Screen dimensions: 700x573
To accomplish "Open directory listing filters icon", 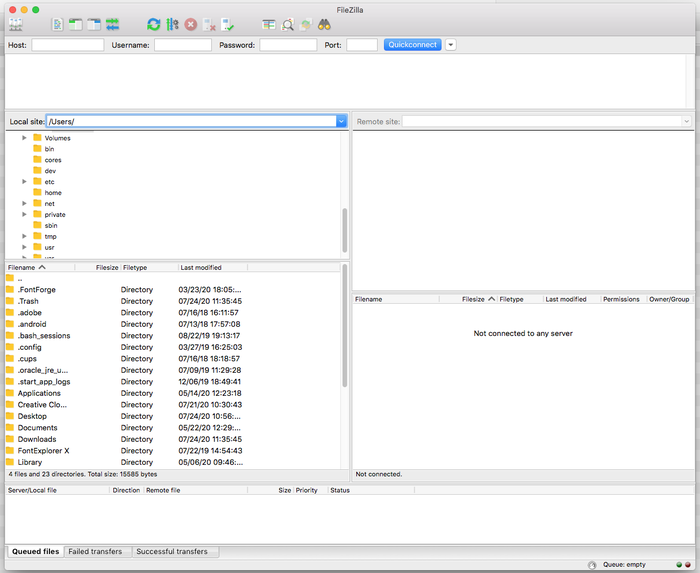I will [x=269, y=25].
